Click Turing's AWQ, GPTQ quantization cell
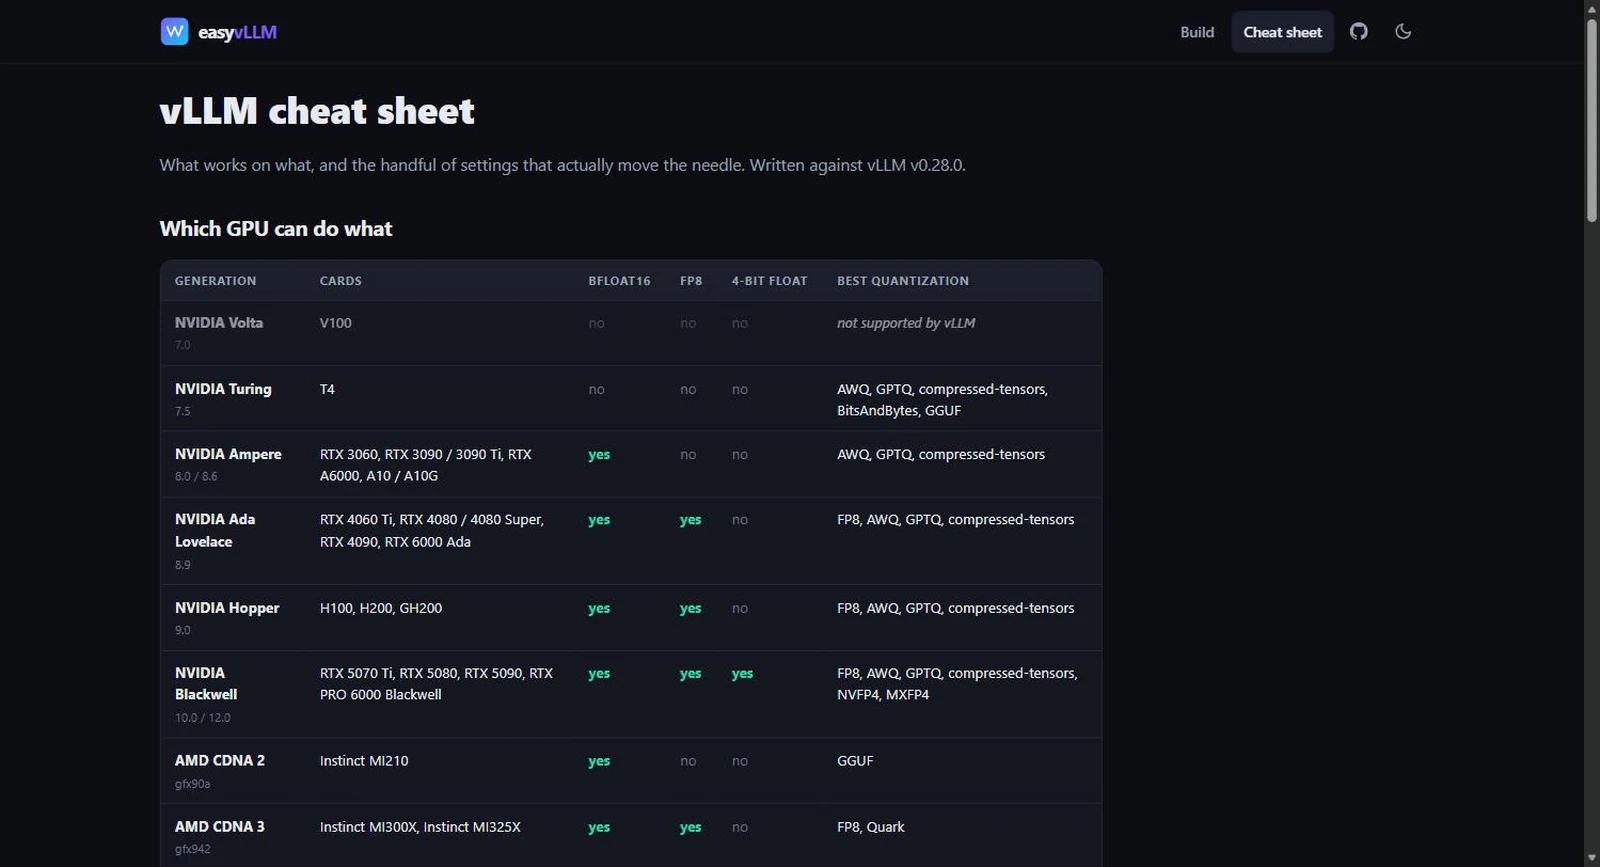Viewport: 1600px width, 867px height. tap(942, 400)
